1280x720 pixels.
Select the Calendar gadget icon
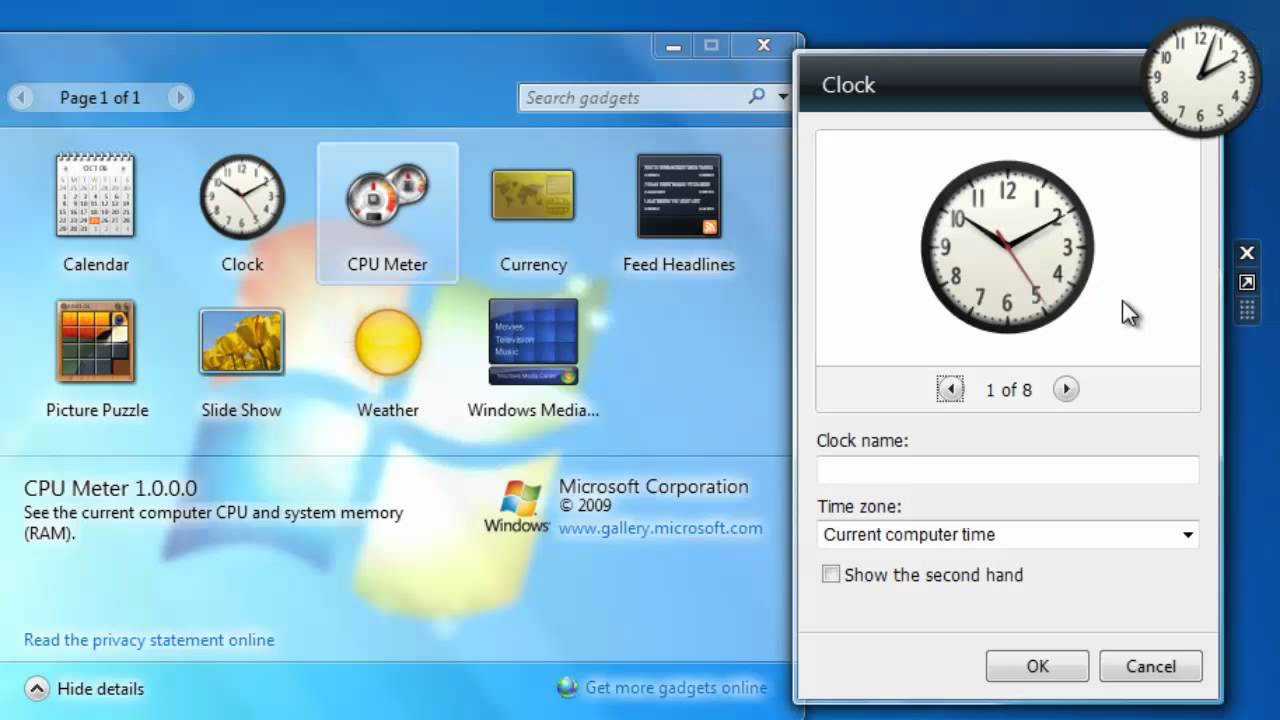point(95,195)
